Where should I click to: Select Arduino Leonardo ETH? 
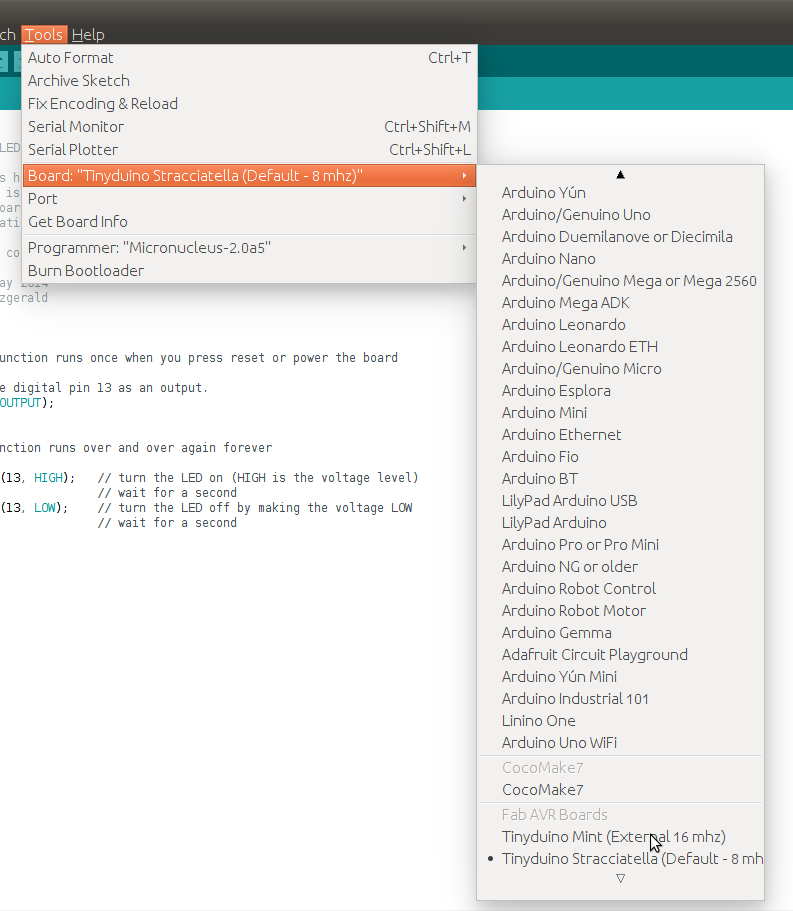[620, 347]
